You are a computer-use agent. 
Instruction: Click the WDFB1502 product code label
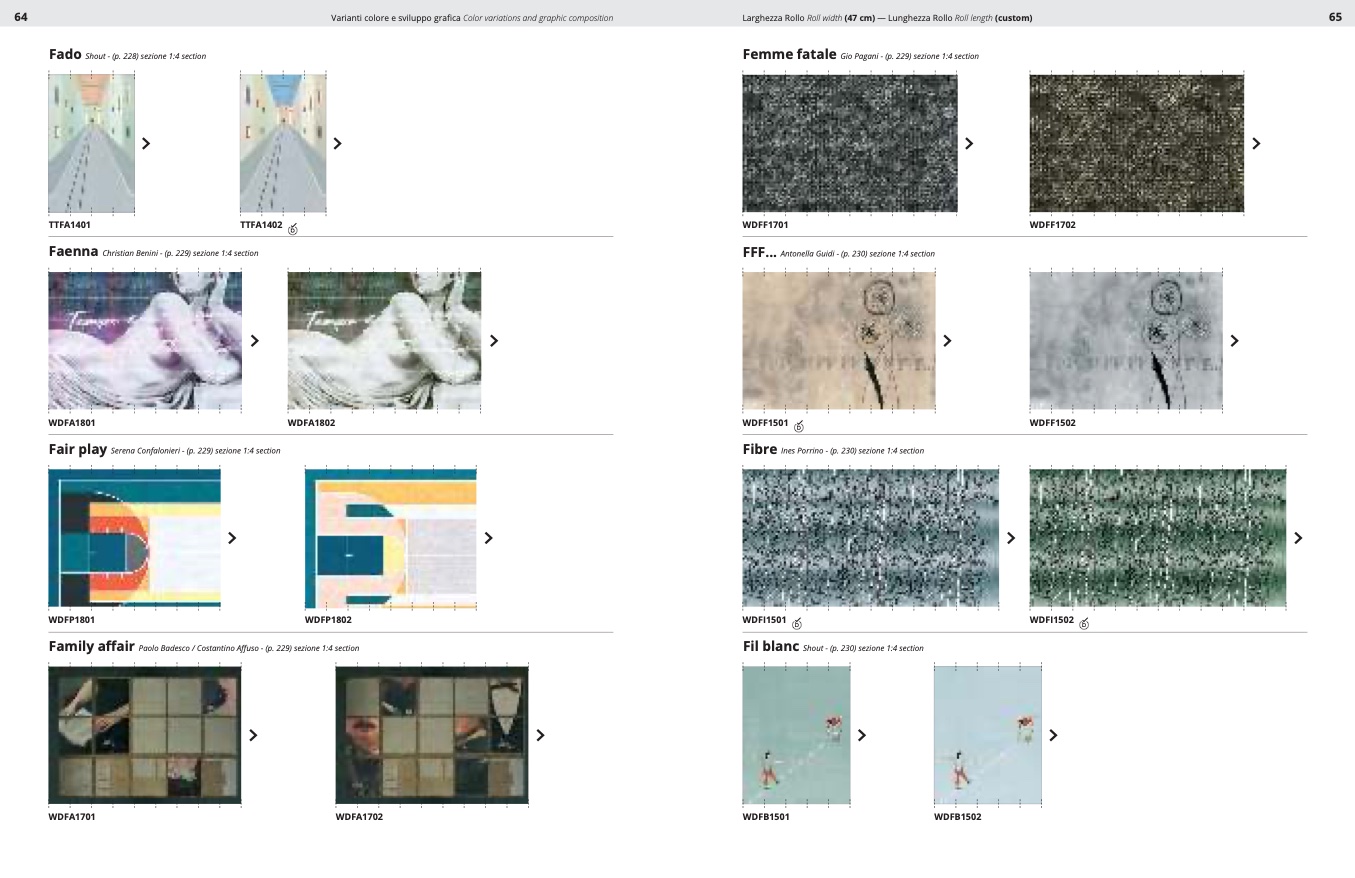[957, 817]
